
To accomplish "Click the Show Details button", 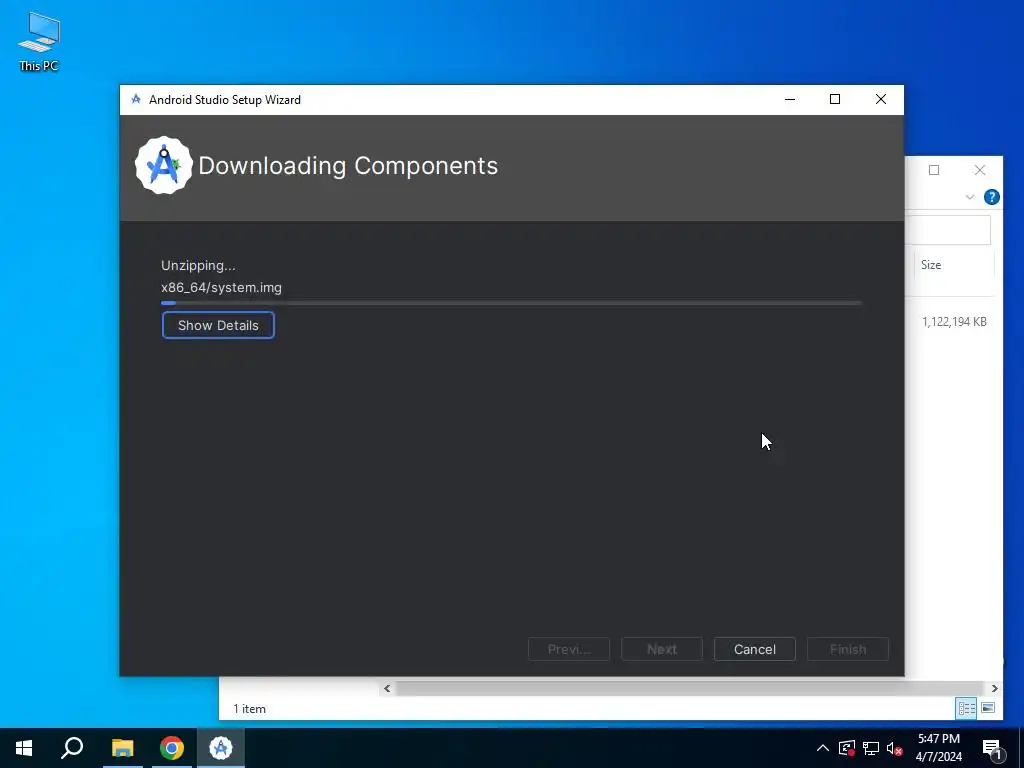I will click(x=218, y=325).
